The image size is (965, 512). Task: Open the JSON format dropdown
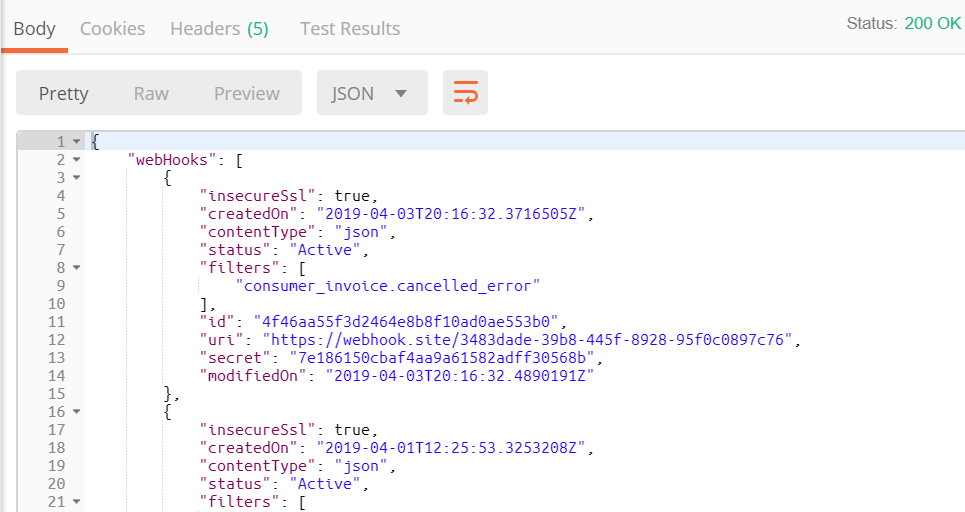coord(371,93)
